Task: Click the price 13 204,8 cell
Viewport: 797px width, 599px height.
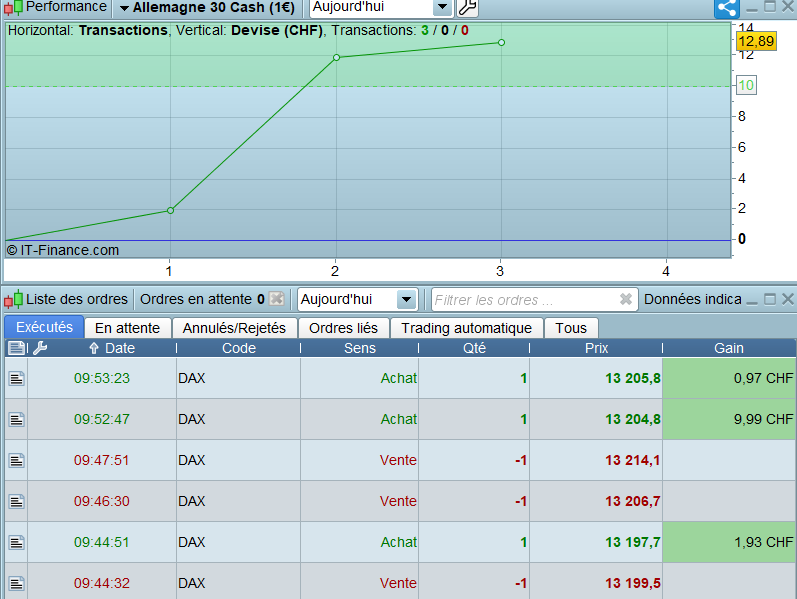Action: [596, 420]
